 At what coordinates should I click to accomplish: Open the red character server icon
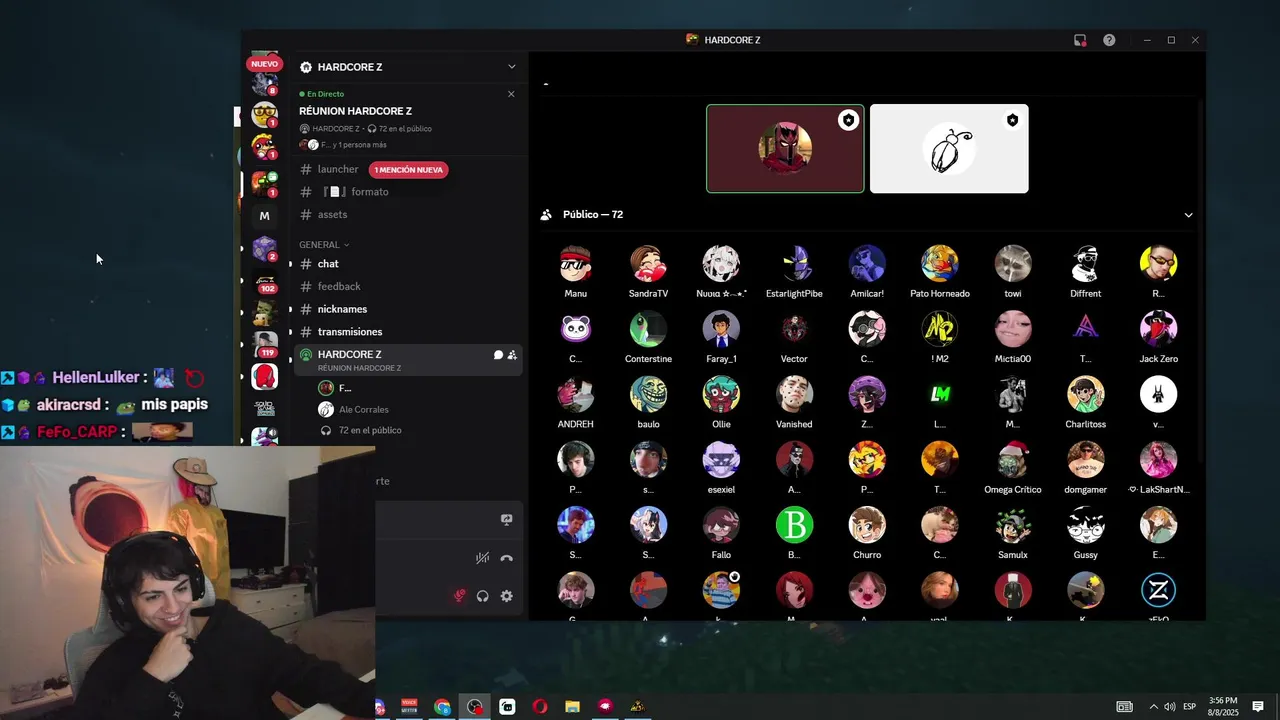click(265, 377)
